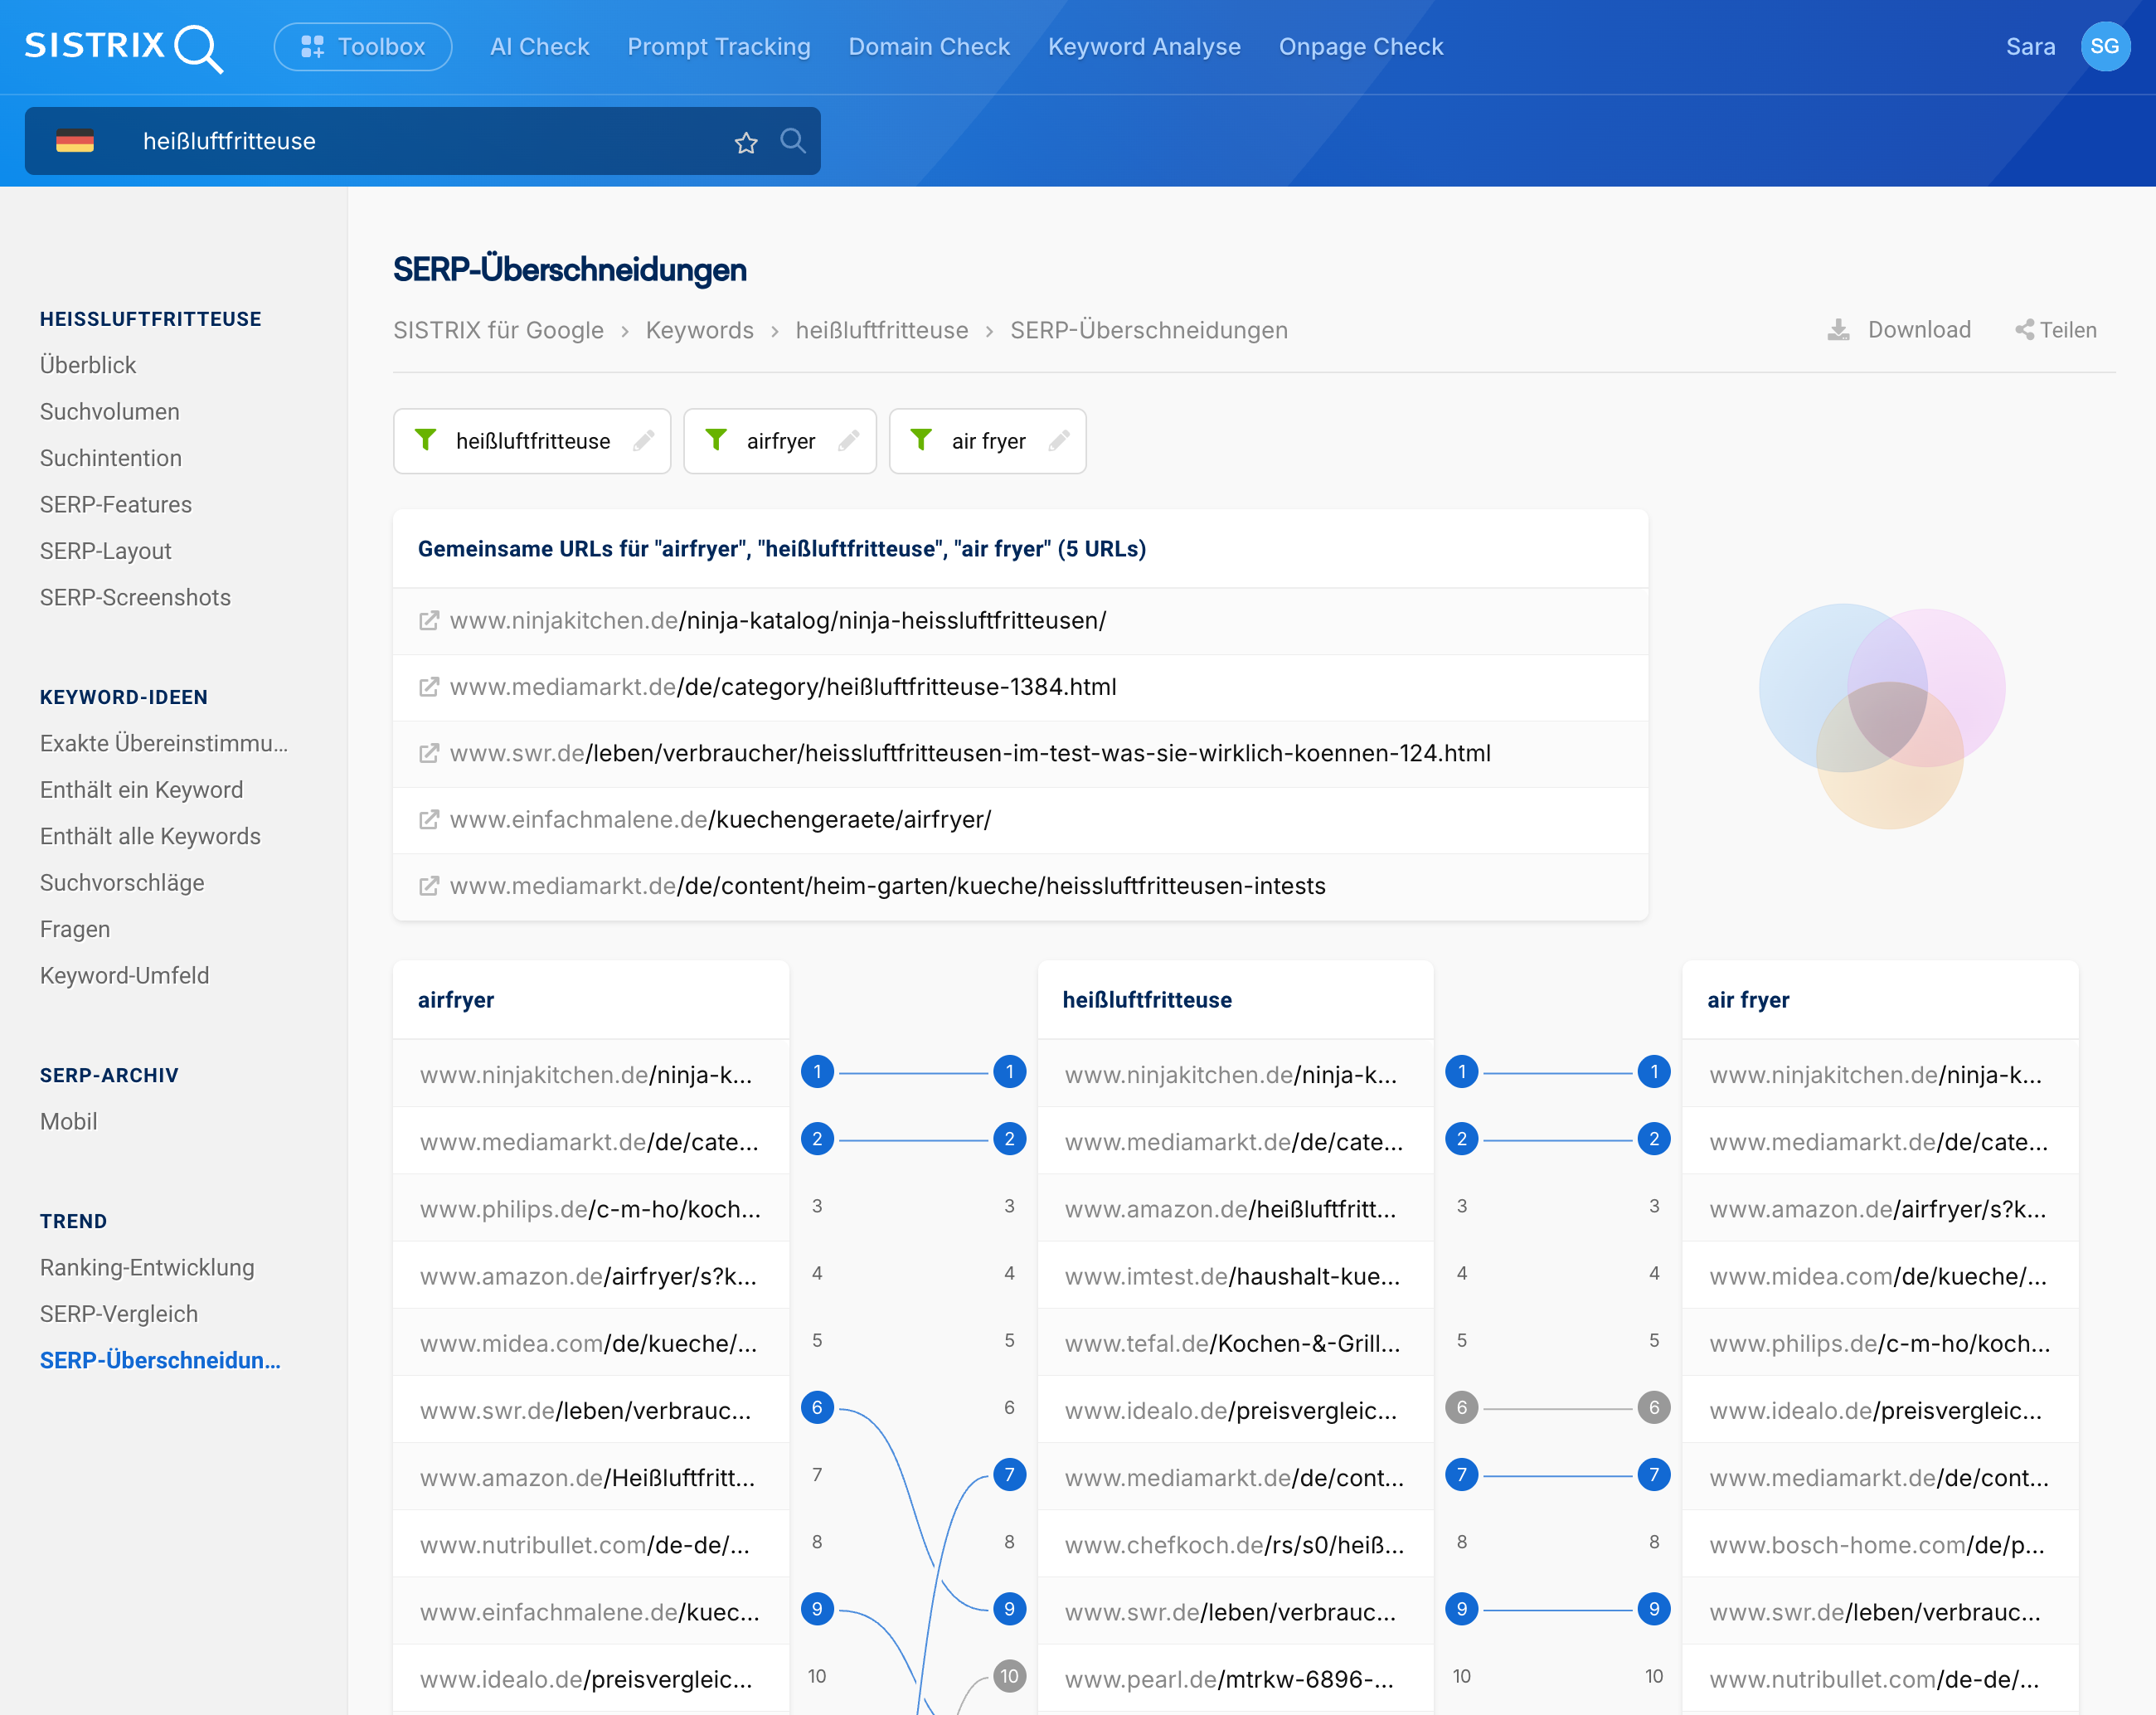Open Überblick in the sidebar

(88, 365)
